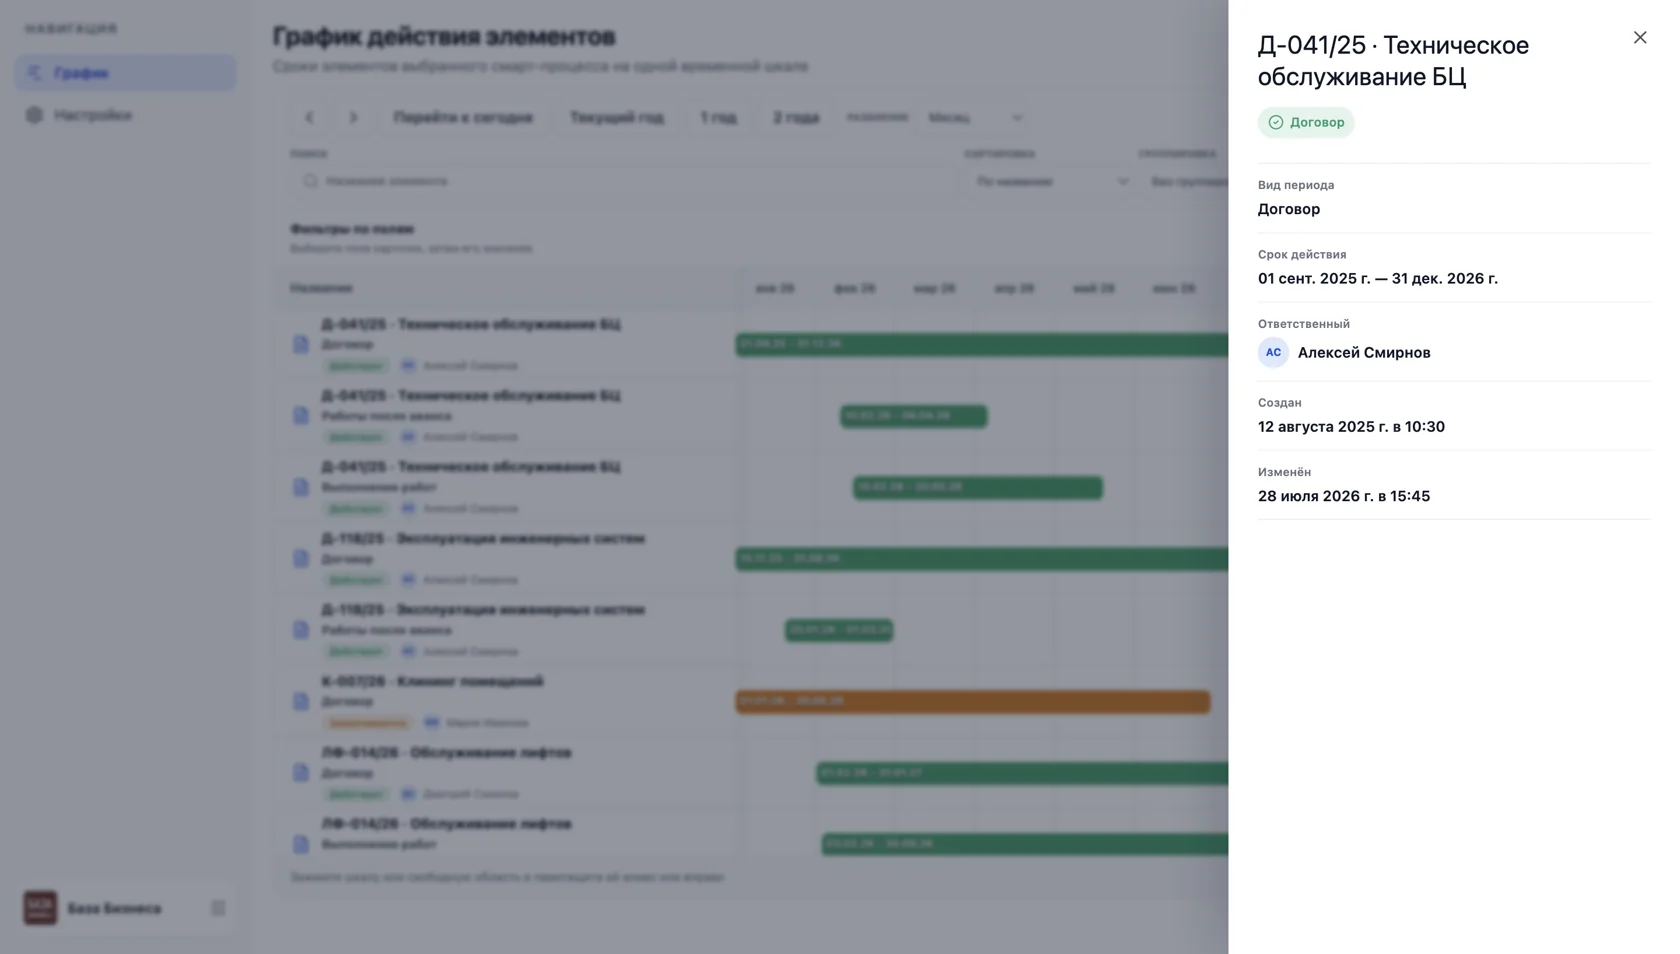The image size is (1680, 954).
Task: Click the icon right of База Бизнеса
Action: [x=218, y=908]
